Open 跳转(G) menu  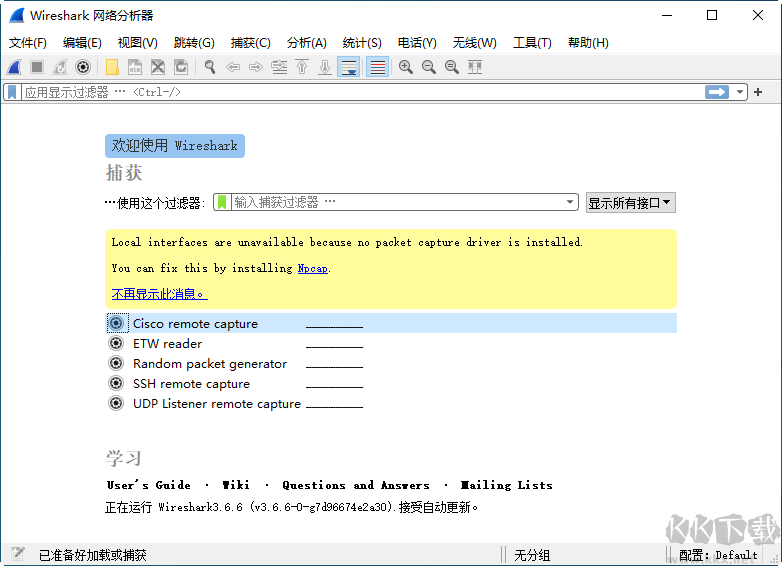tap(194, 43)
